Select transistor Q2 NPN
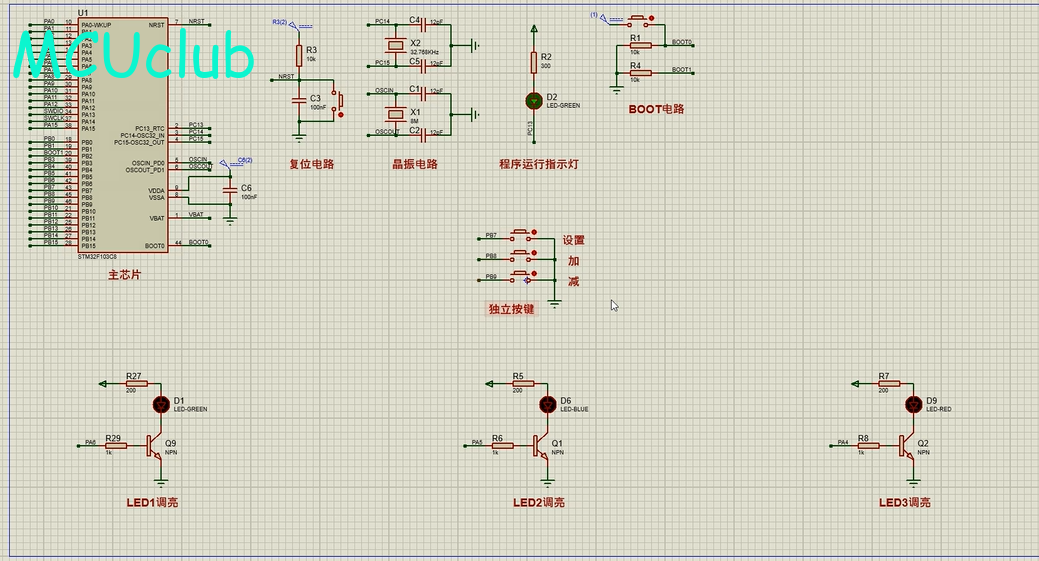The width and height of the screenshot is (1039, 561). (x=906, y=446)
